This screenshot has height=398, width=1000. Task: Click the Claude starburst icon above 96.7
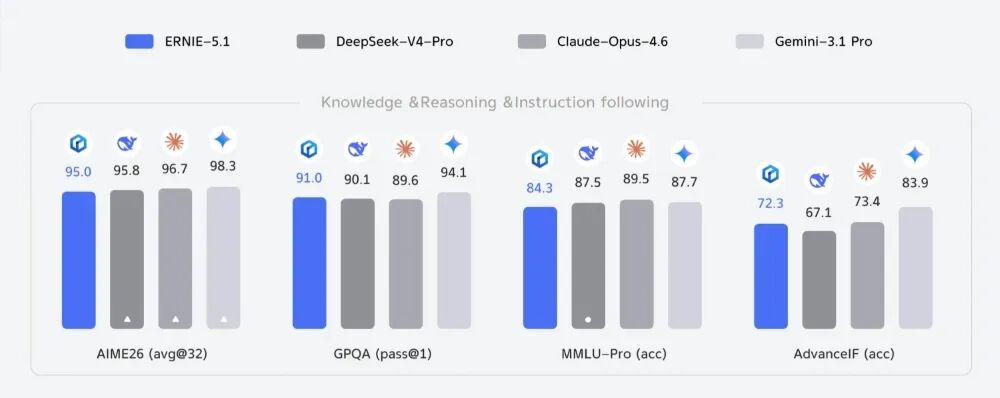(174, 142)
